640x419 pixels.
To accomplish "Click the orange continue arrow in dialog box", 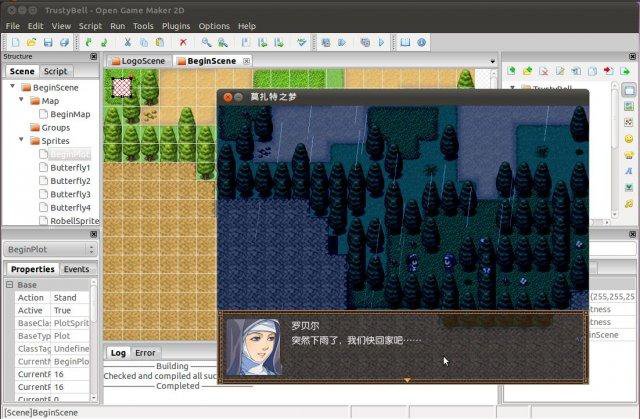I will tap(407, 380).
